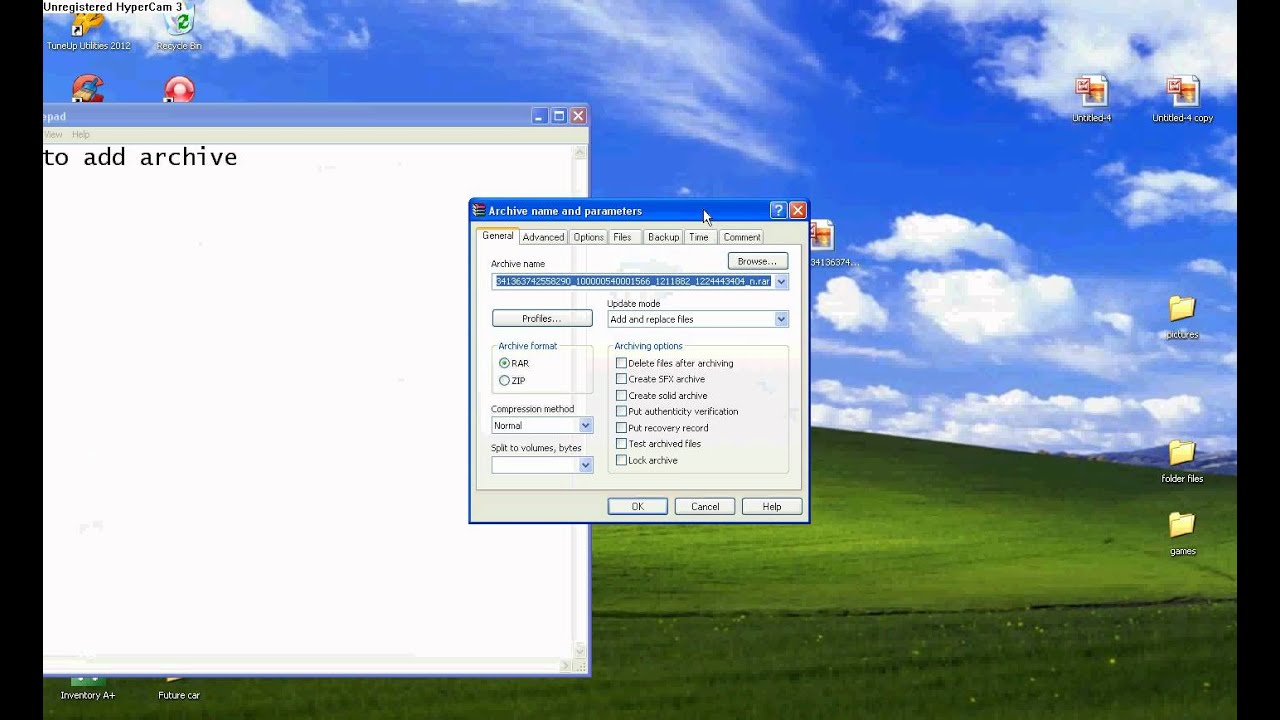Click the Archive name text field

tap(633, 282)
